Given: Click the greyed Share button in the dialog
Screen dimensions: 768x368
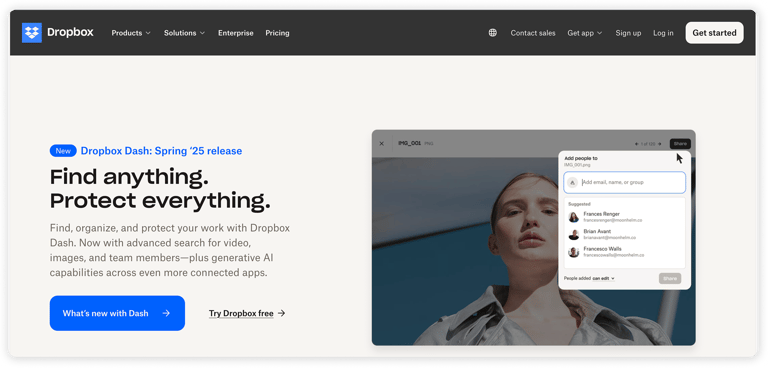Looking at the screenshot, I should click(x=670, y=278).
